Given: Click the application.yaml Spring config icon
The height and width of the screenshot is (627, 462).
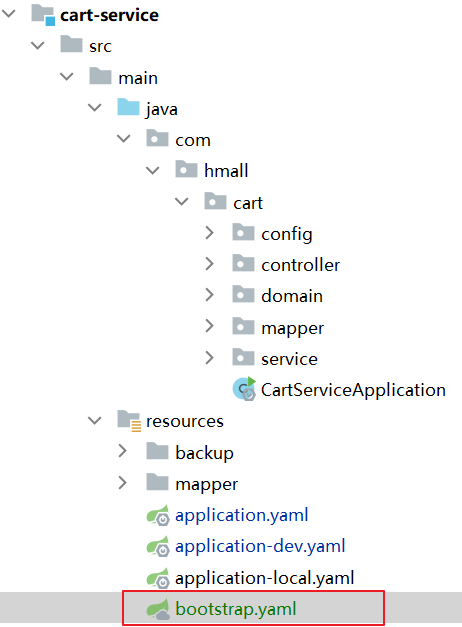Looking at the screenshot, I should [x=158, y=515].
